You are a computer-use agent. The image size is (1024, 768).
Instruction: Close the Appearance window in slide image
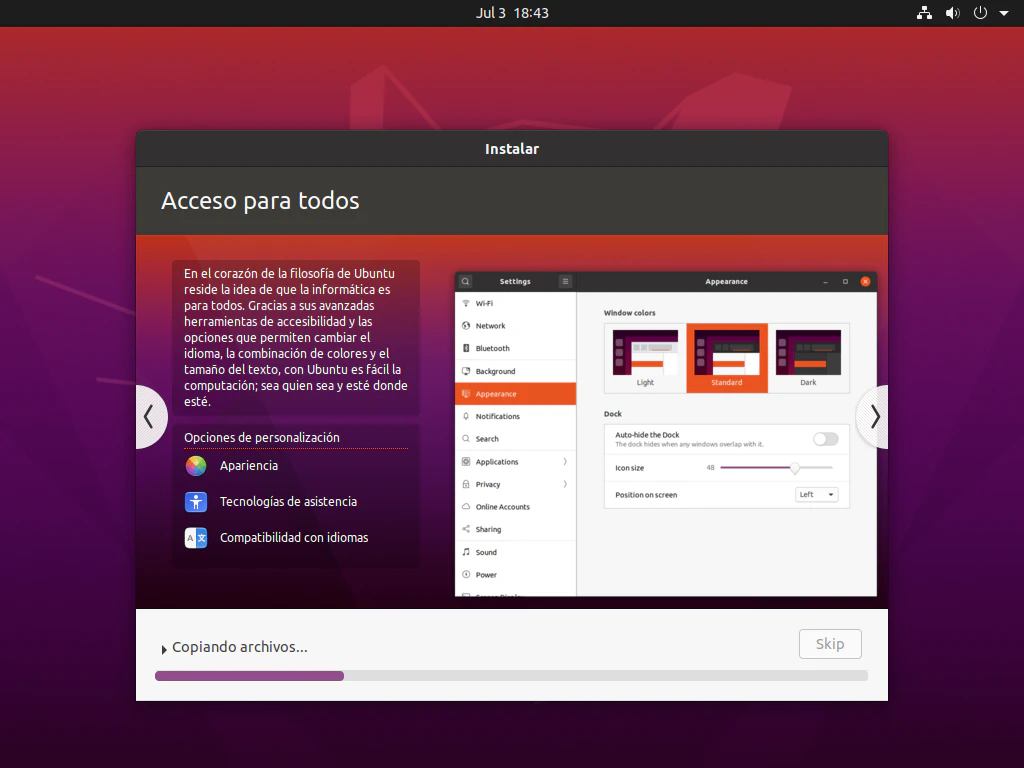(865, 281)
